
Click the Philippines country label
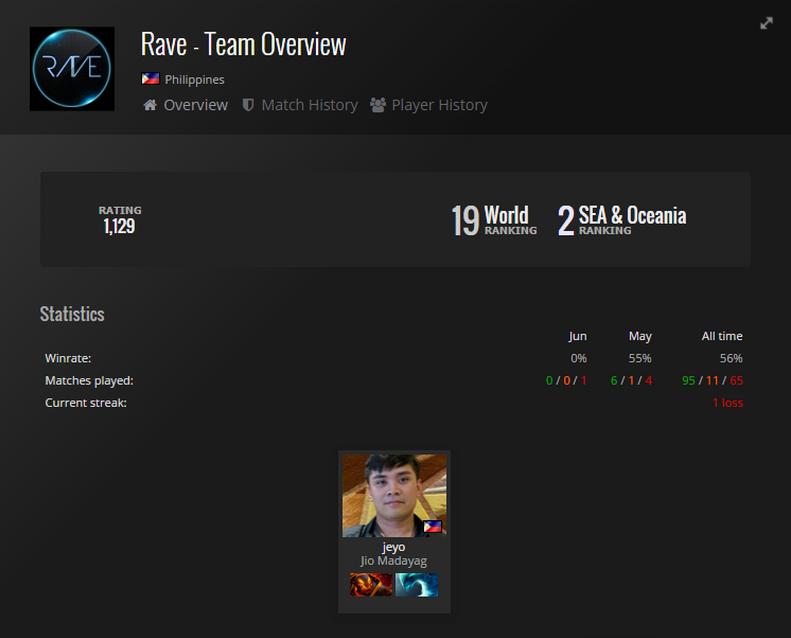click(x=194, y=80)
